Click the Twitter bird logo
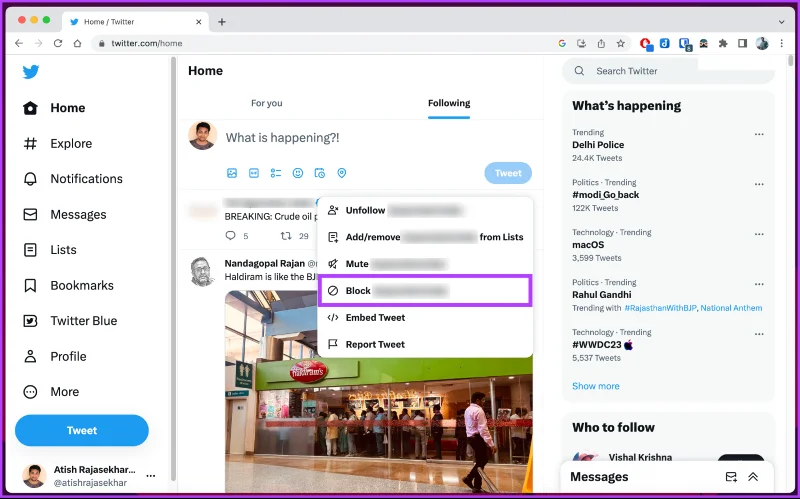Screen dimensions: 800x499 31,71
